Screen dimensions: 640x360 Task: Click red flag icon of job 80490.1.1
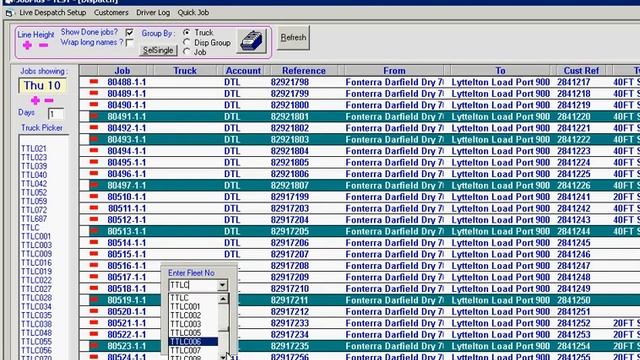click(x=94, y=104)
